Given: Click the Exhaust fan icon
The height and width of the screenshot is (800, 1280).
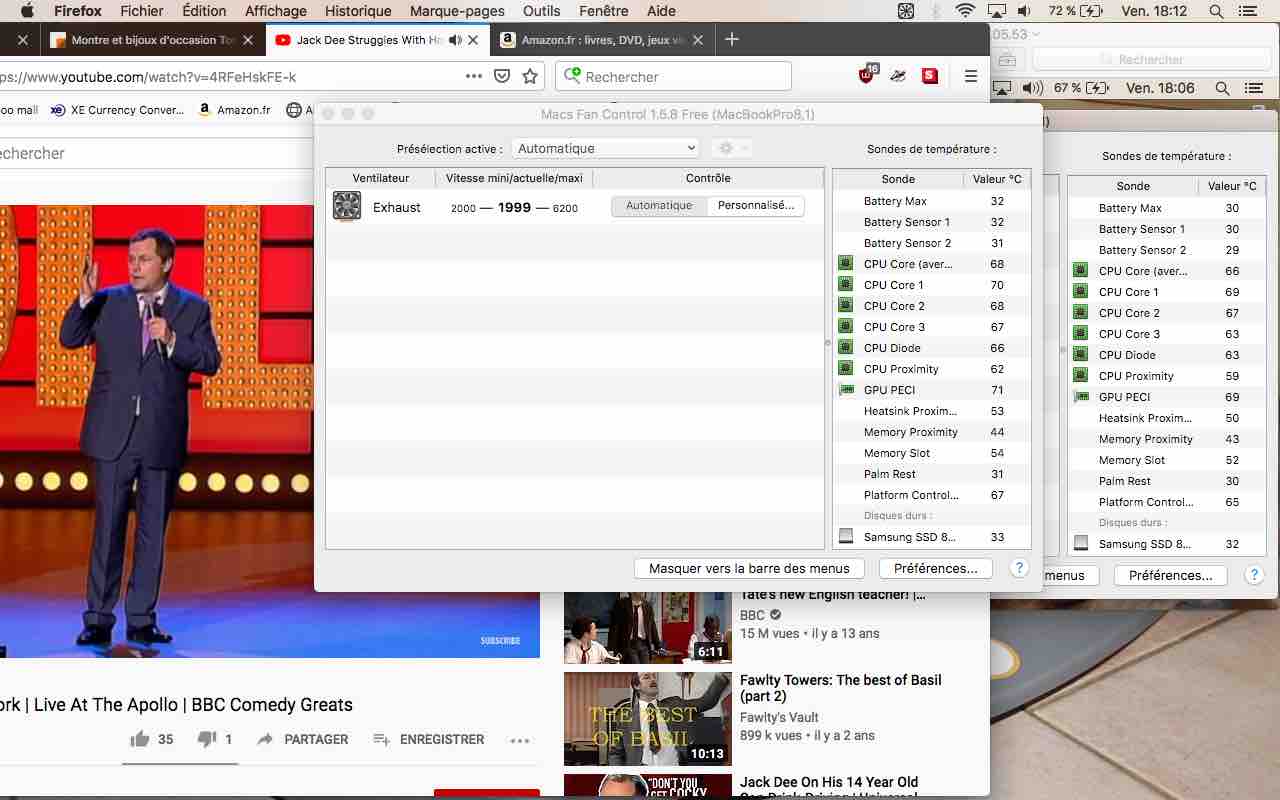Looking at the screenshot, I should pos(347,206).
